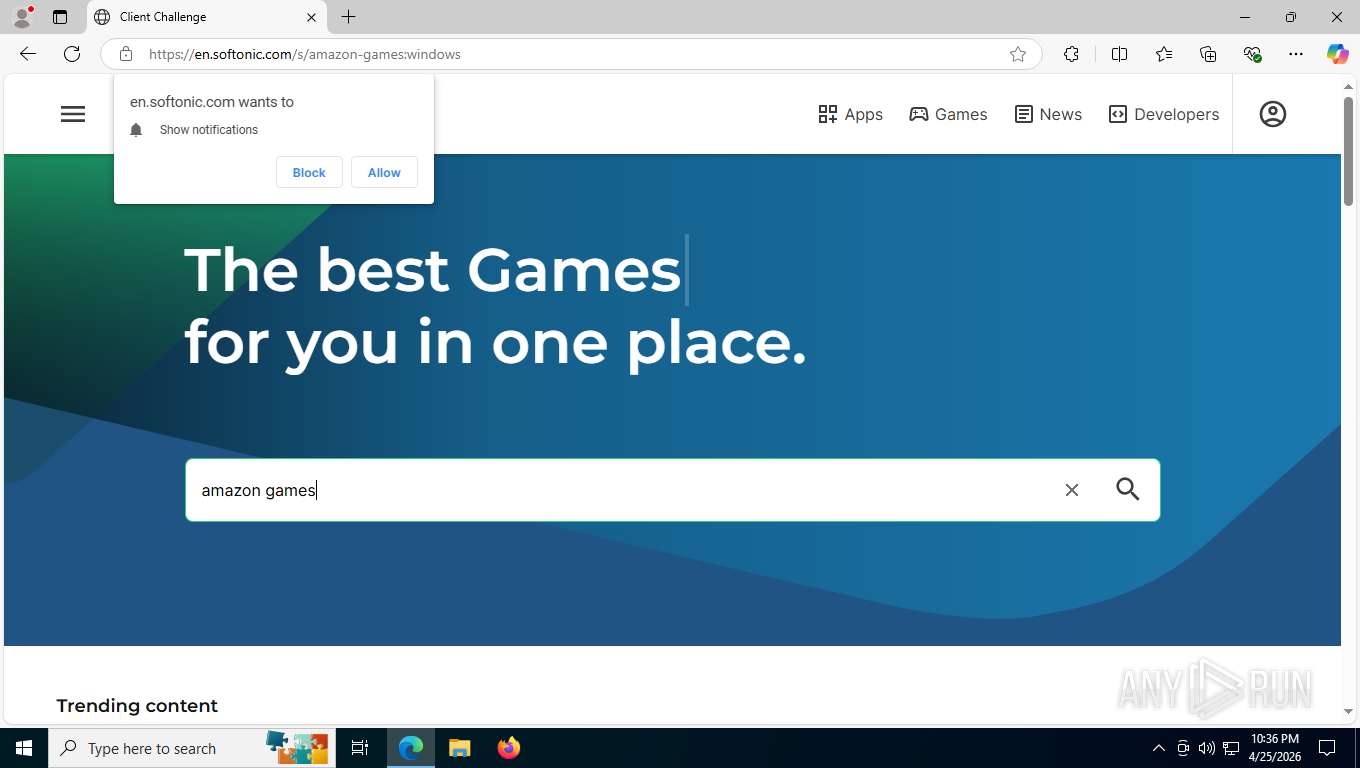Click page scrollbar up arrow
Viewport: 1360px width, 768px height.
1348,87
